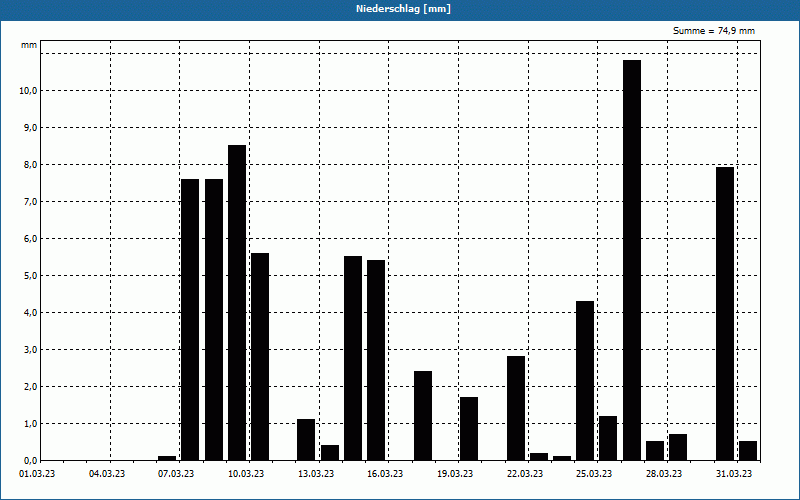Click the 7.6 mm bar starting at 07.03.23
The image size is (800, 500).
tap(190, 319)
